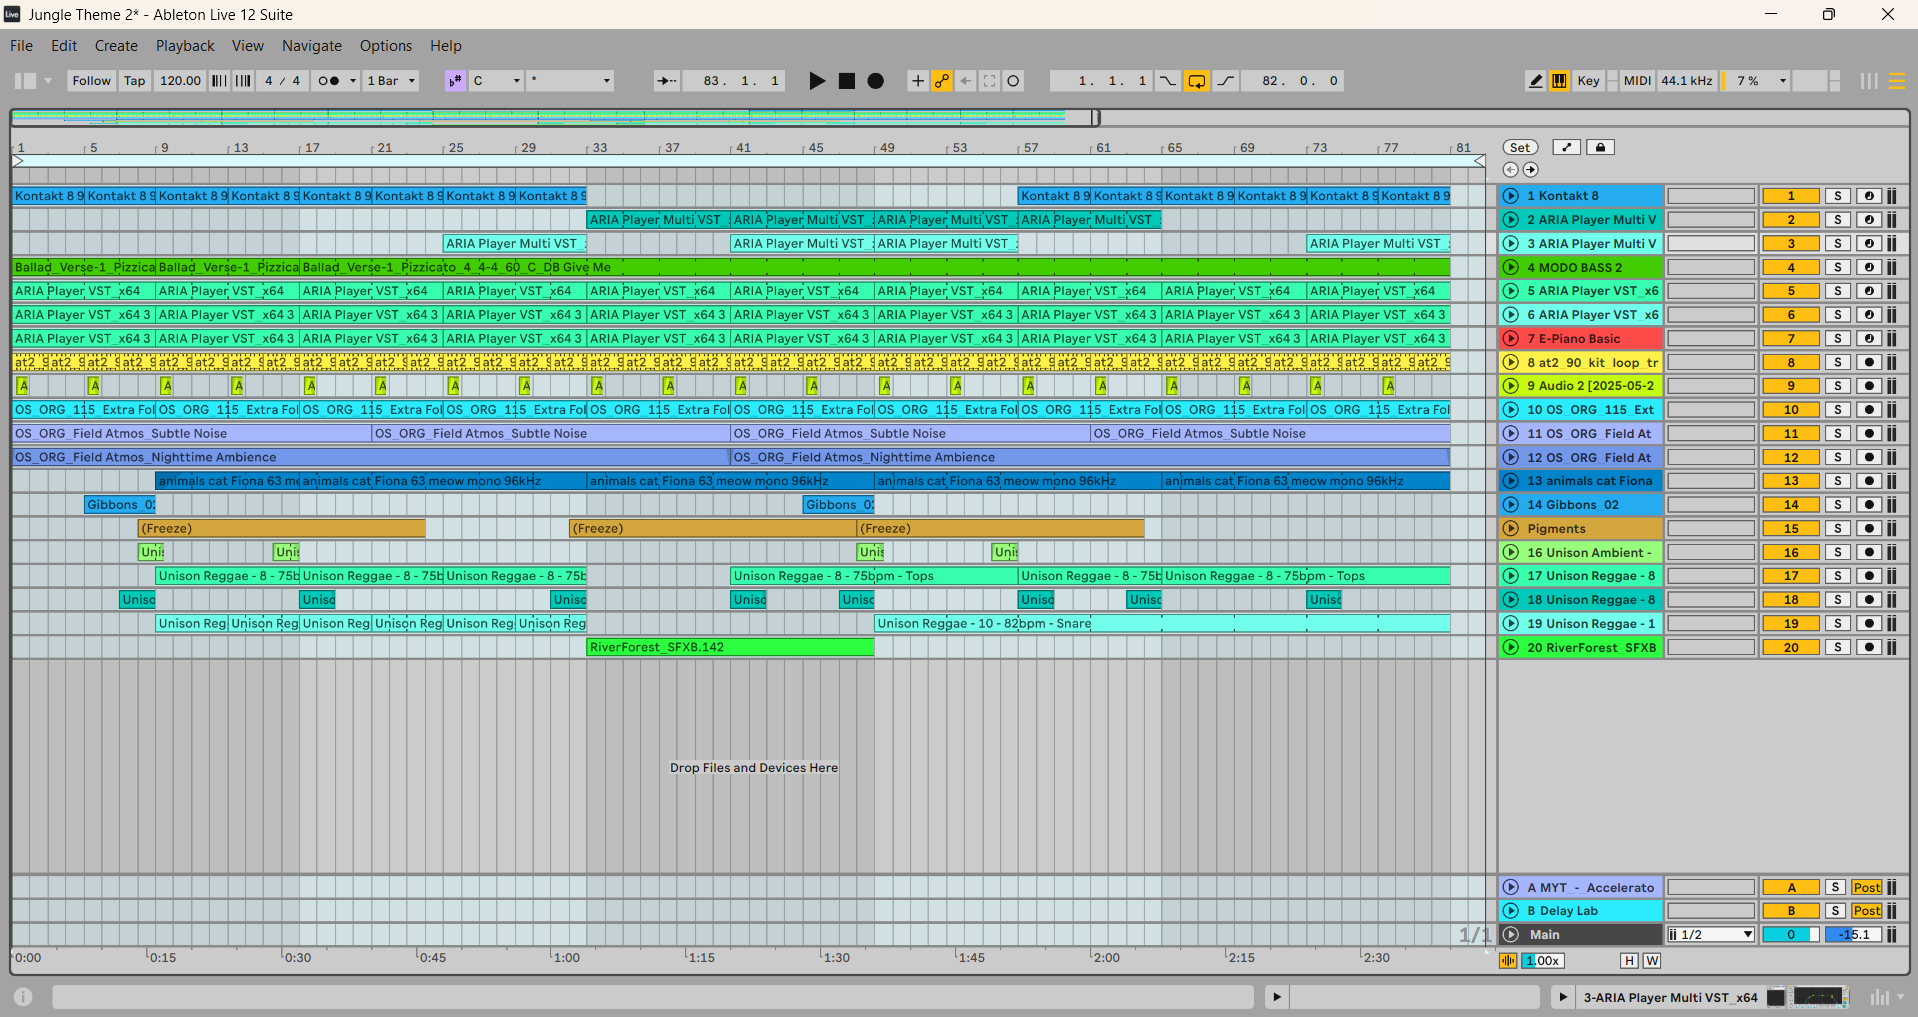Open the Navigate menu
This screenshot has height=1017, width=1918.
point(312,46)
